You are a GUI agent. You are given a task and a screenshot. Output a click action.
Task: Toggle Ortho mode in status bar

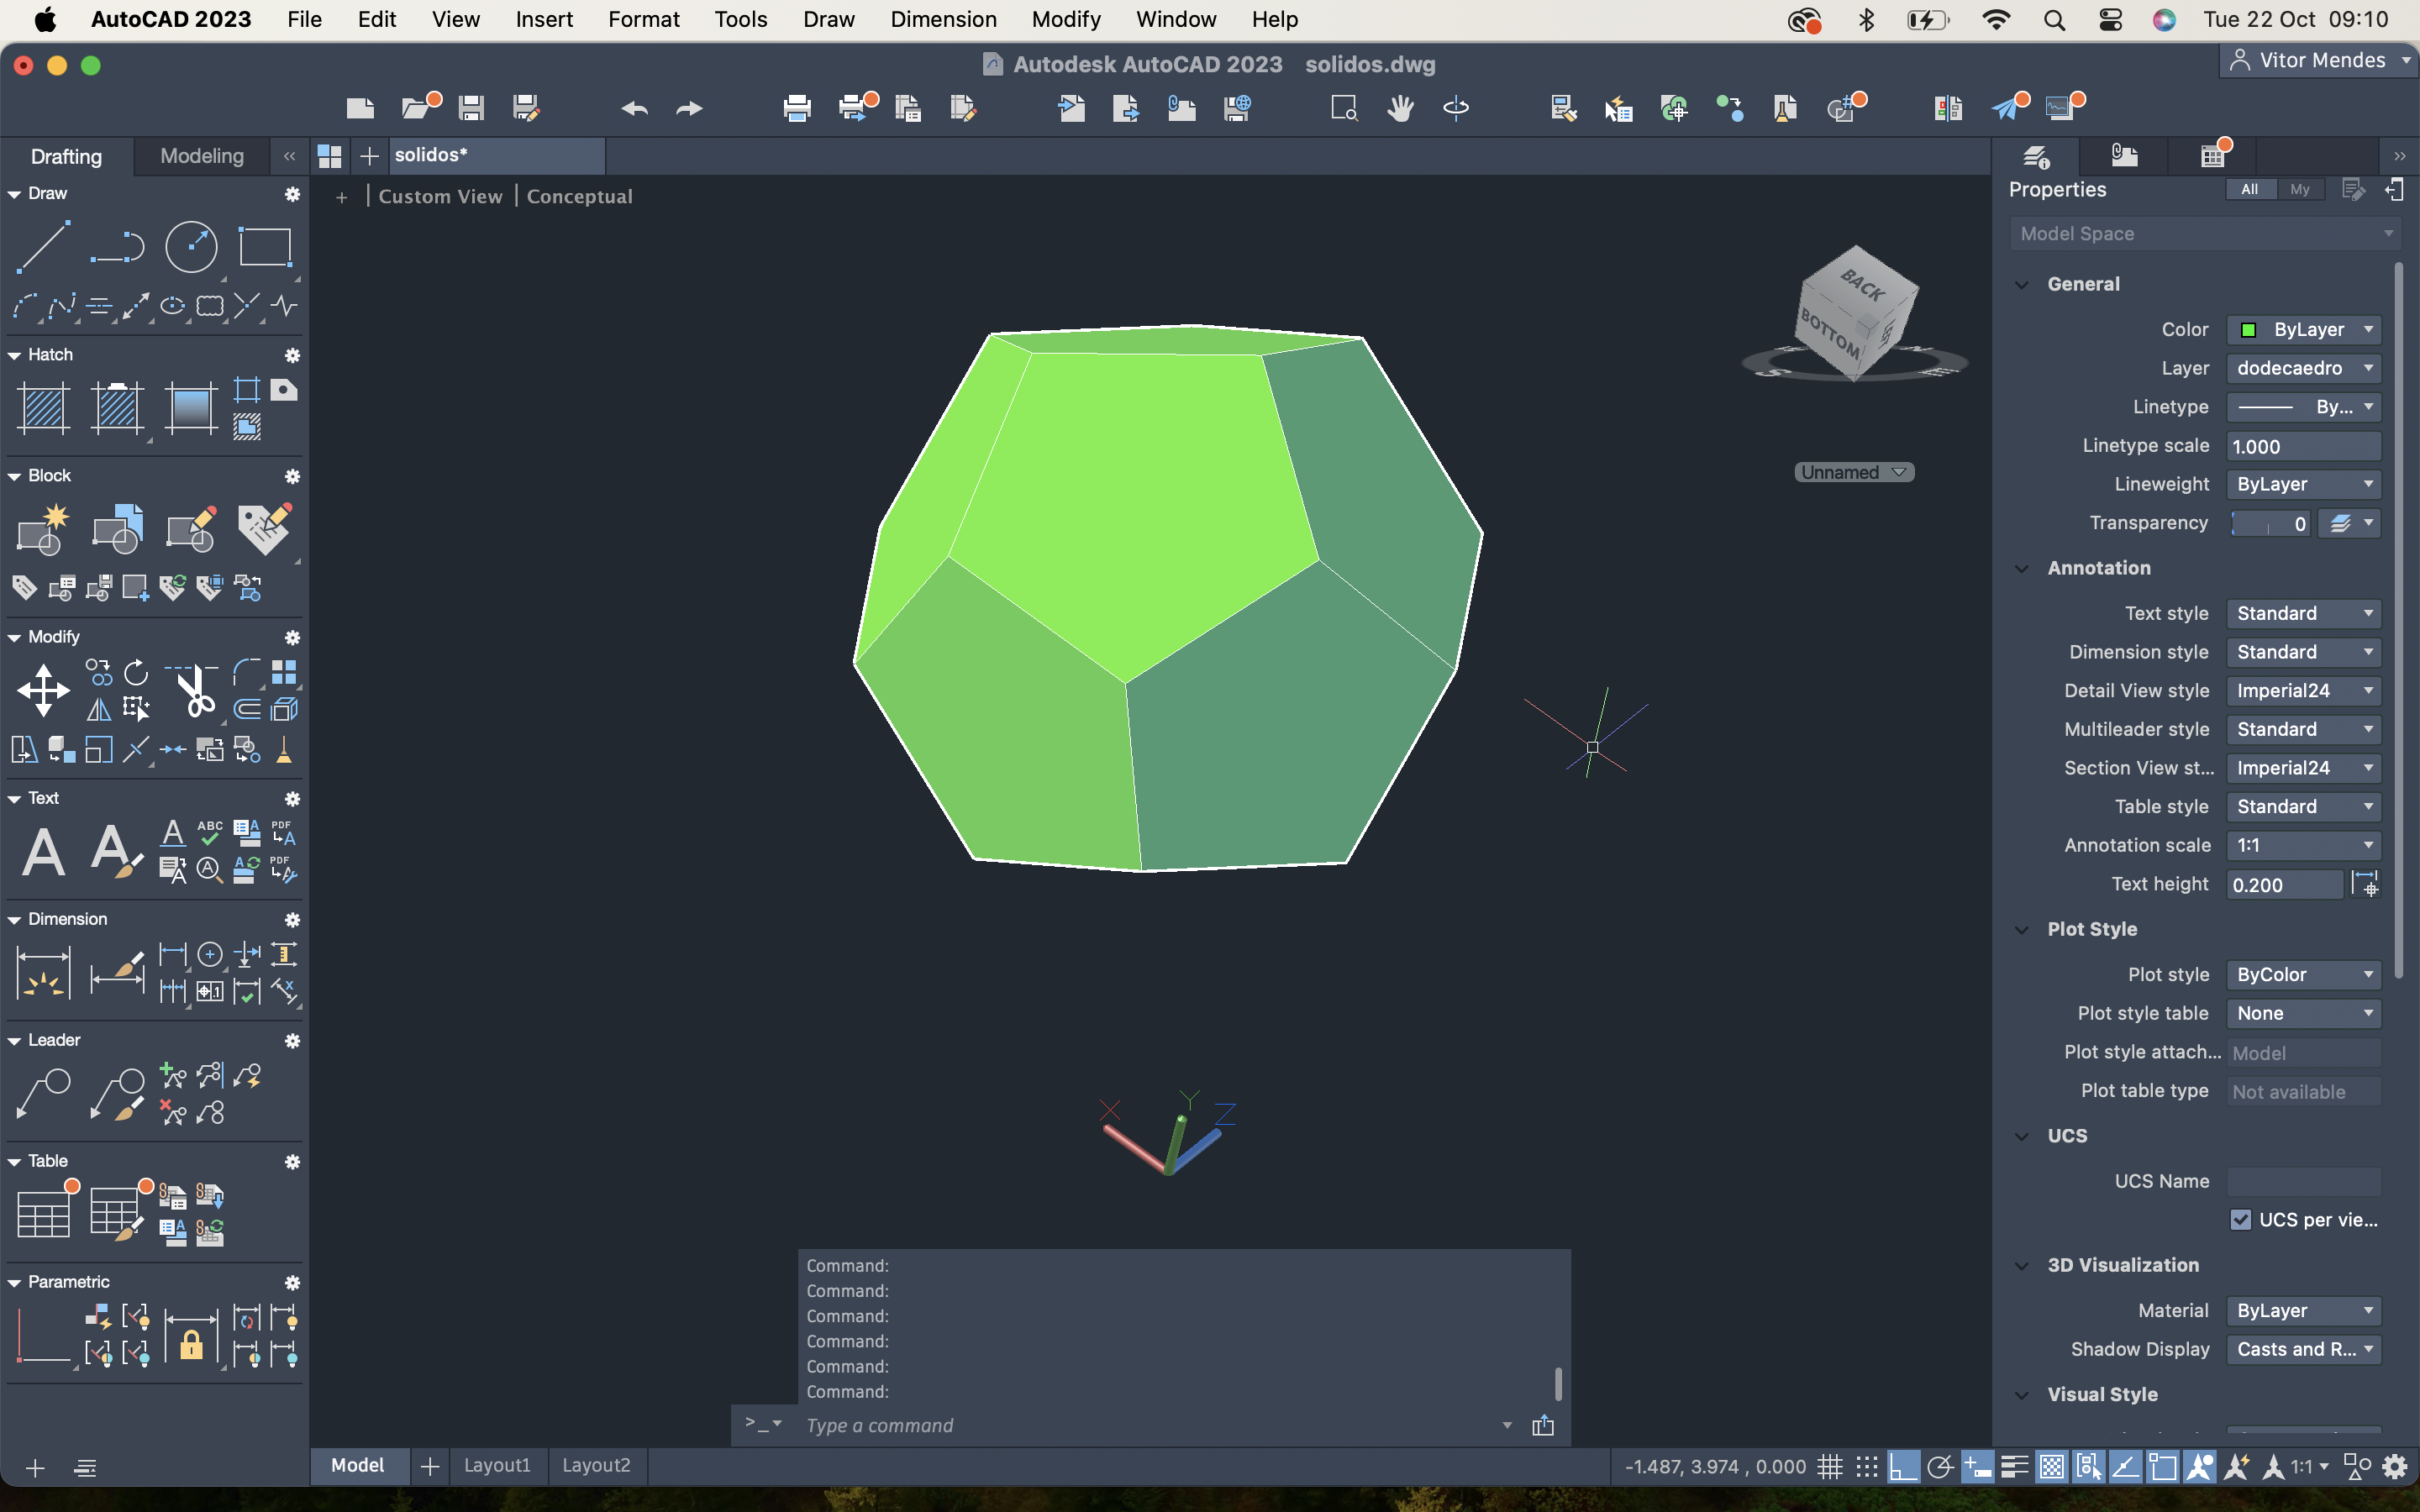coord(1903,1467)
